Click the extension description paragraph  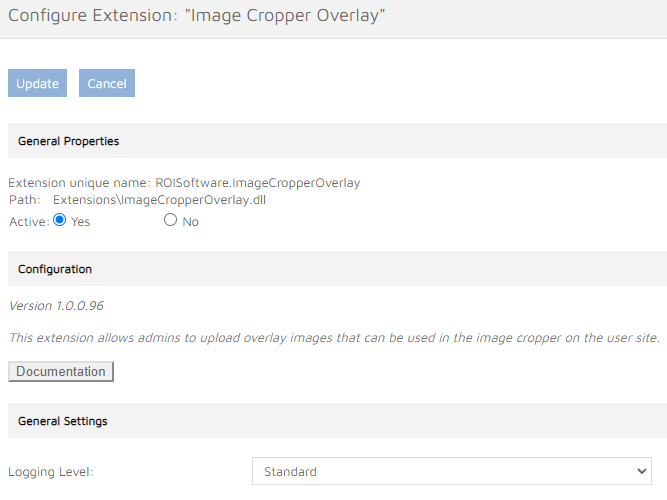334,338
